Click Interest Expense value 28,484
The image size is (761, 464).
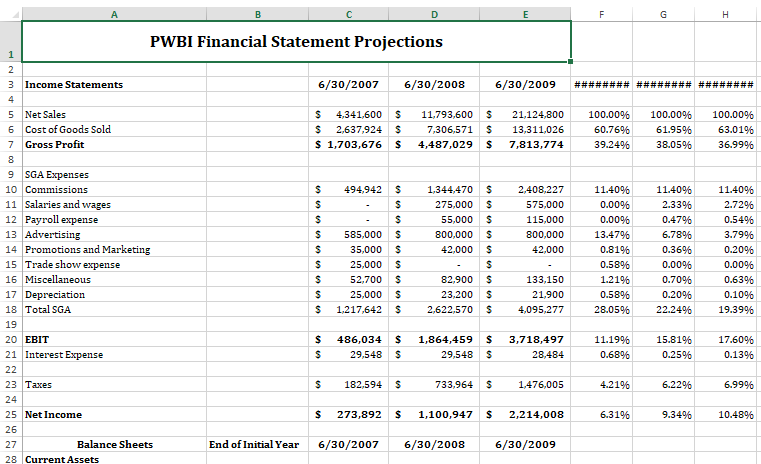pos(547,355)
